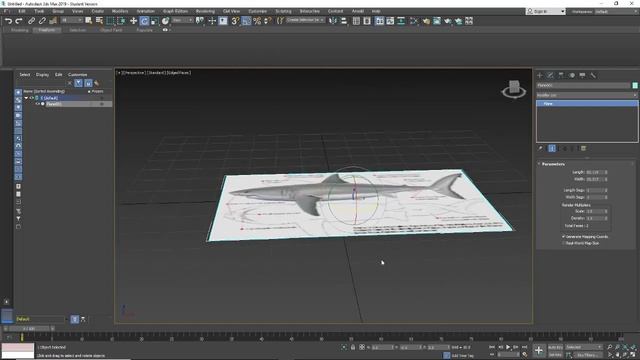
Task: Open the Utilities command panel tab
Action: click(593, 75)
